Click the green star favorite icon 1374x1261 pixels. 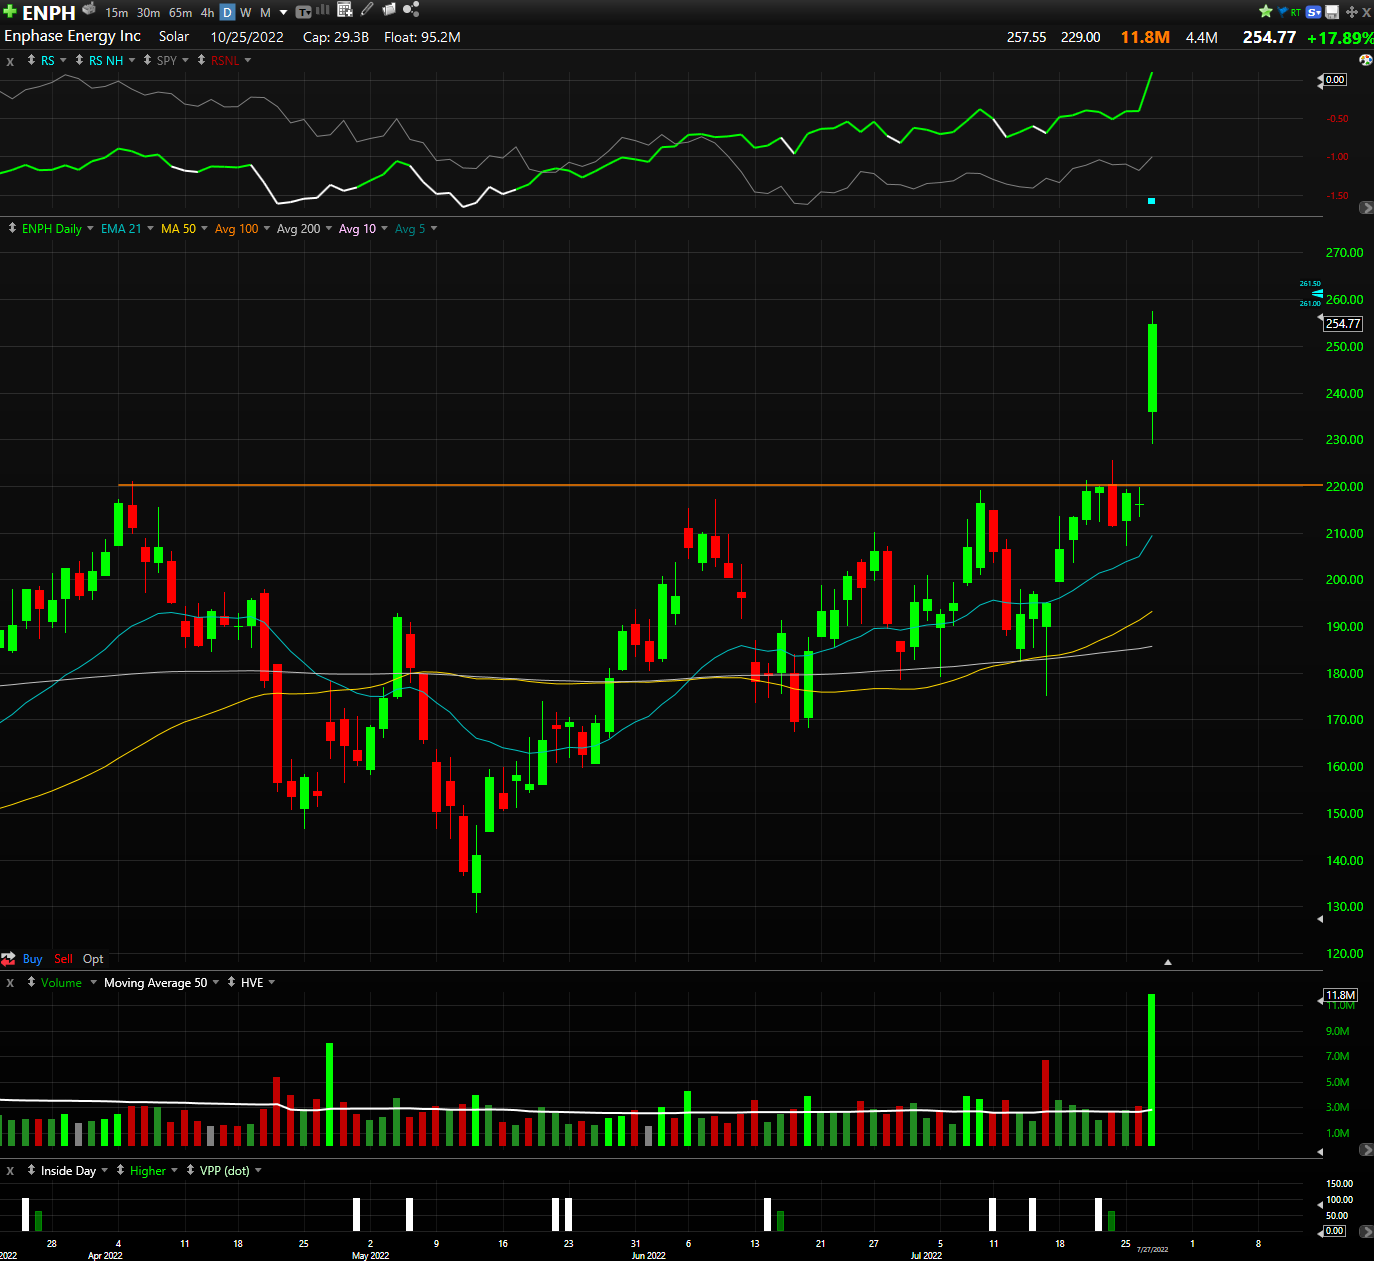tap(1266, 11)
